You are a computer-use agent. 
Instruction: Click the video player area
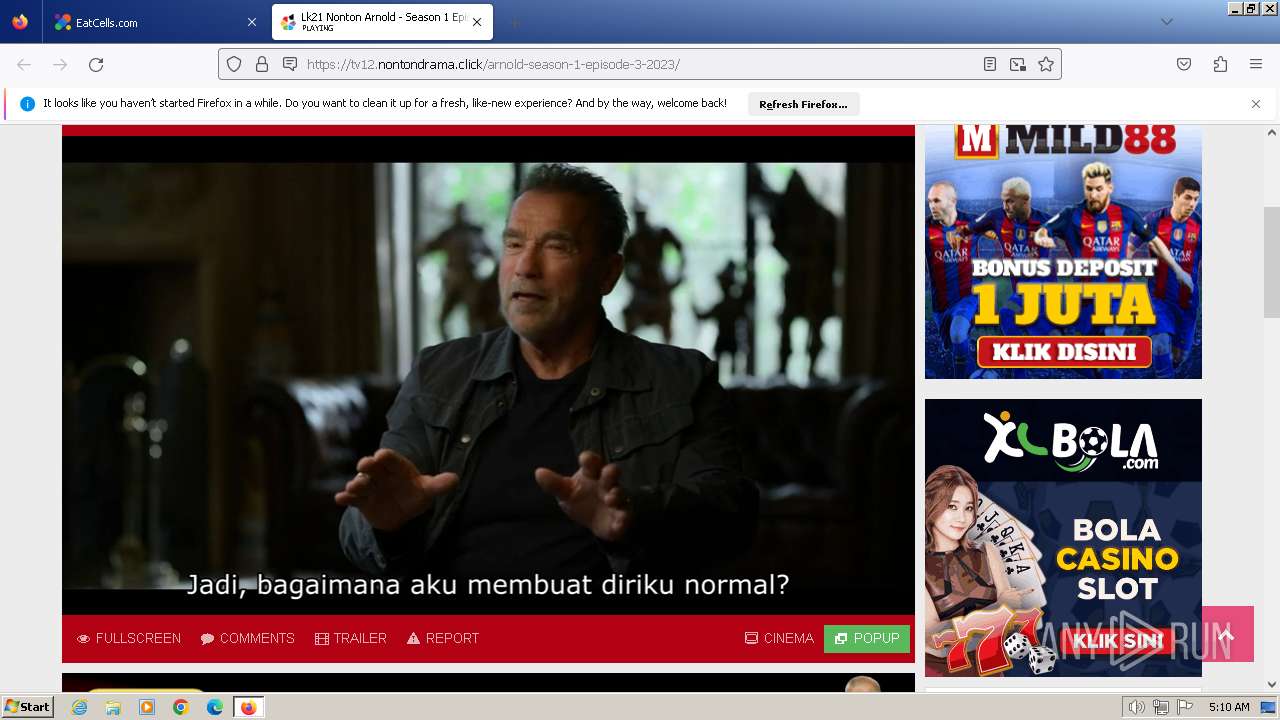tap(488, 375)
